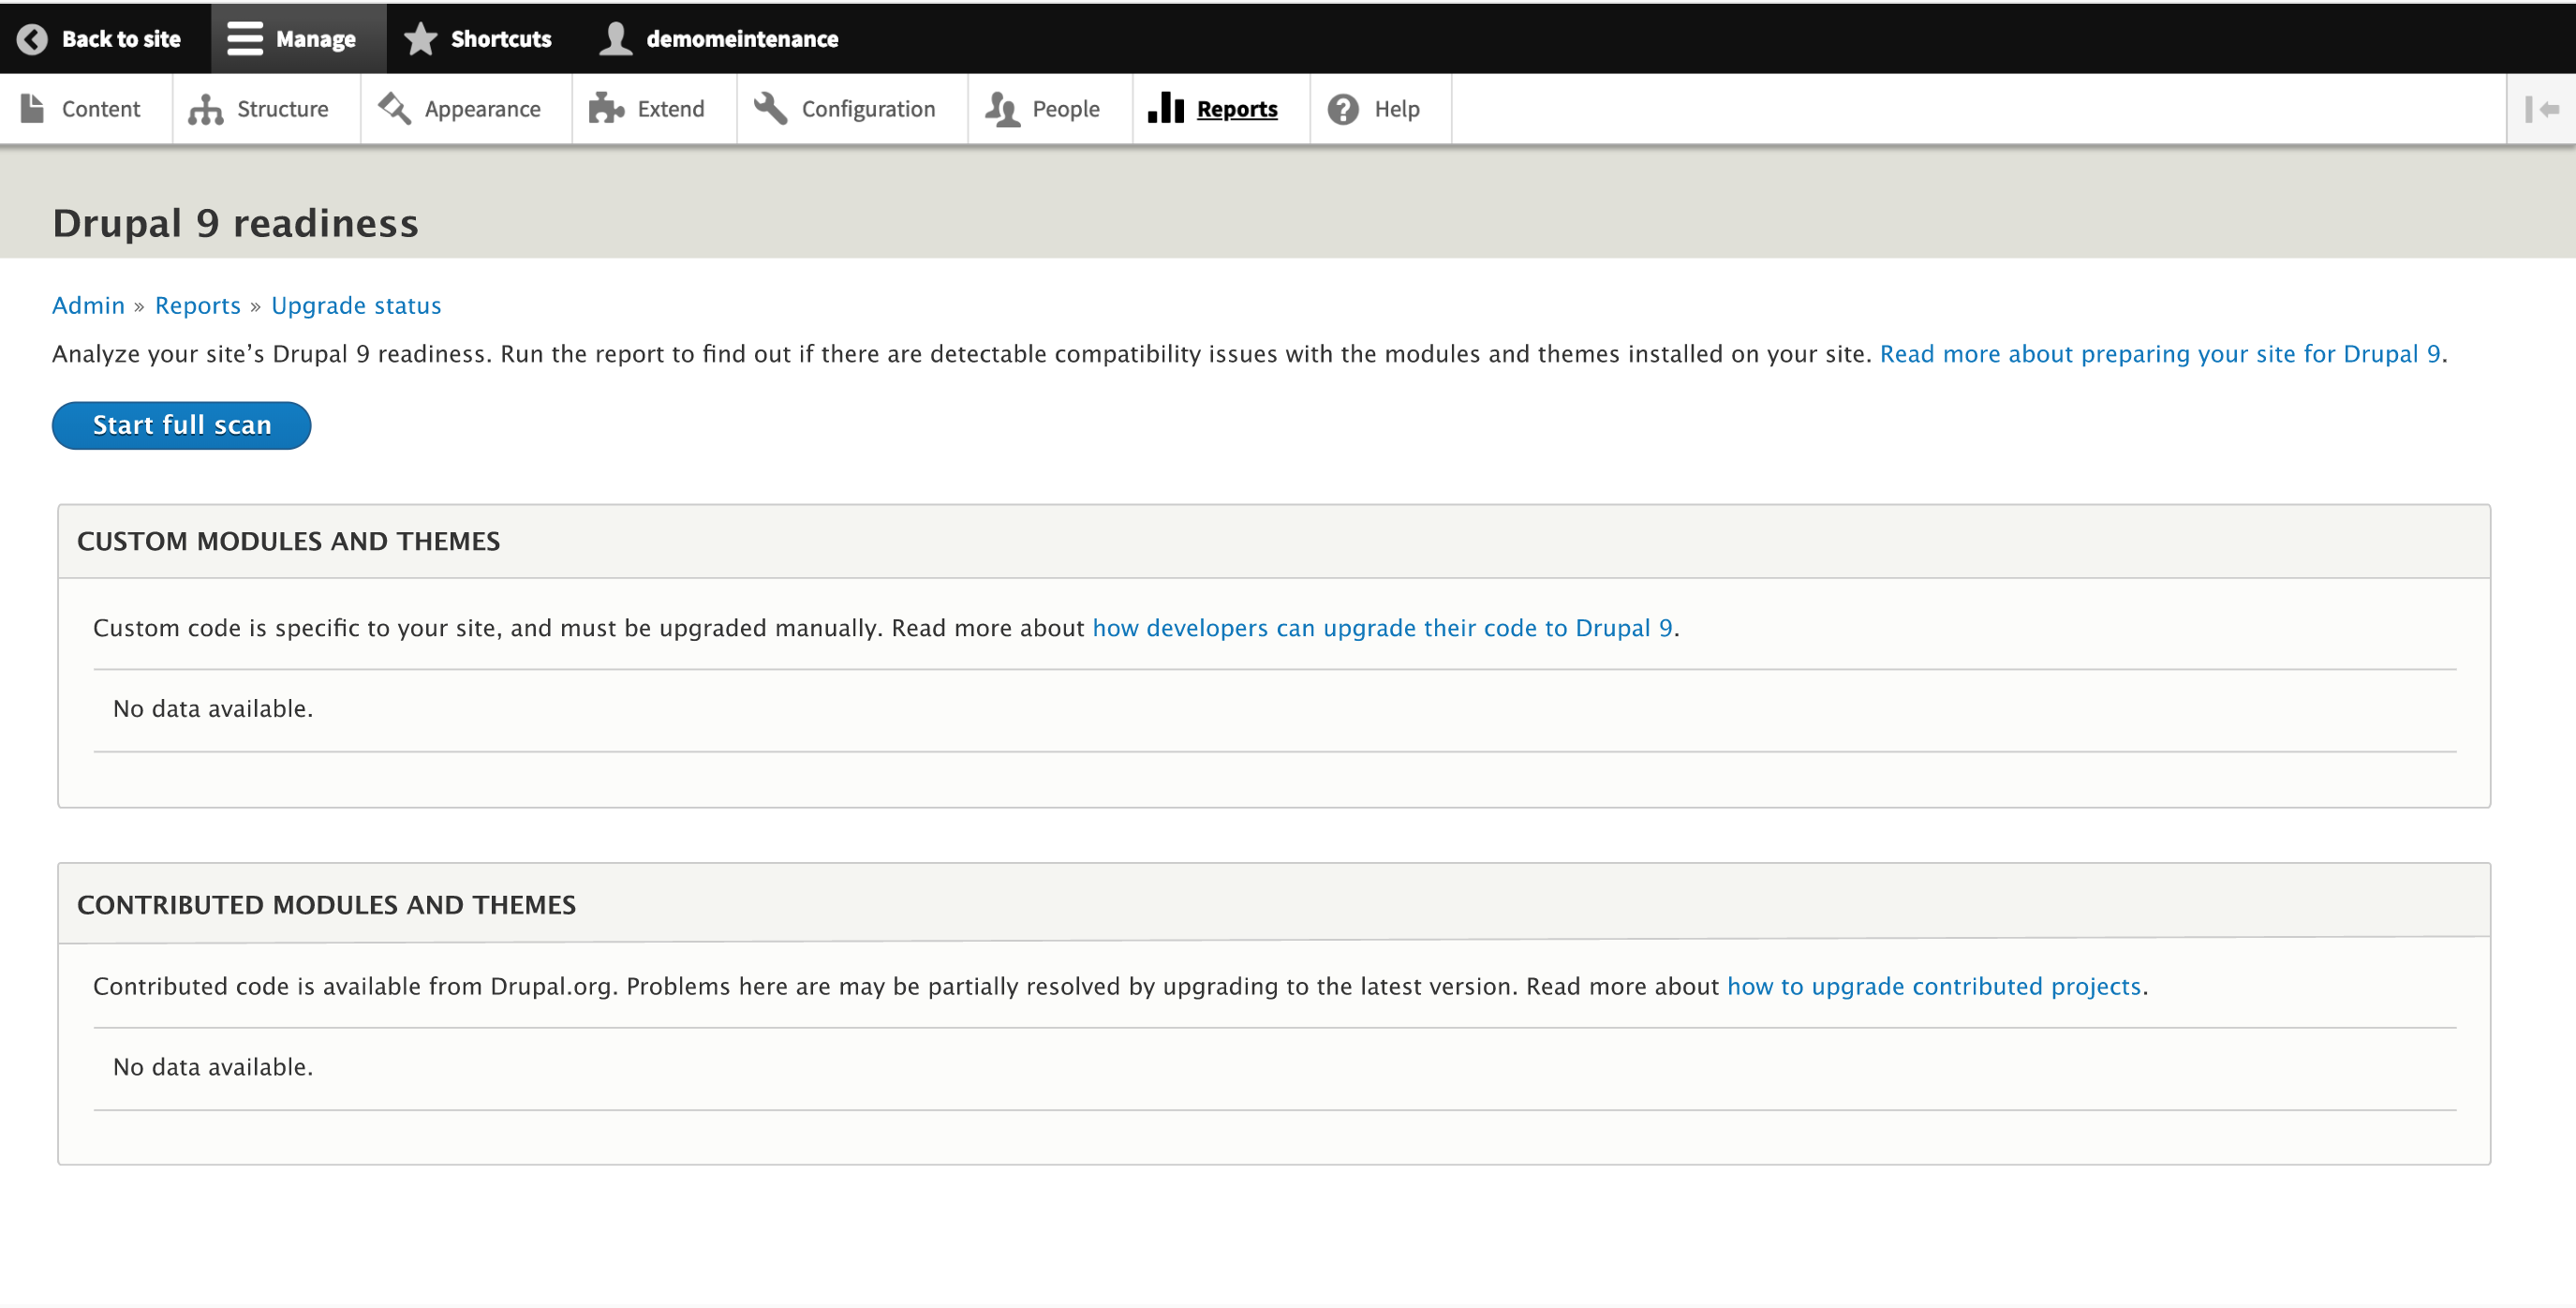Click the Back to site arrow icon

click(x=32, y=39)
